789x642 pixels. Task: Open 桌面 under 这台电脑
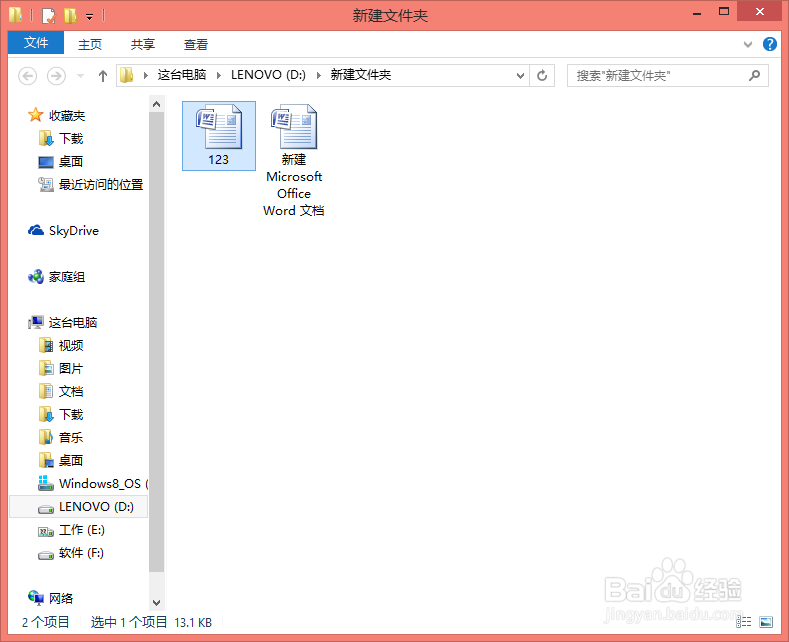click(60, 460)
